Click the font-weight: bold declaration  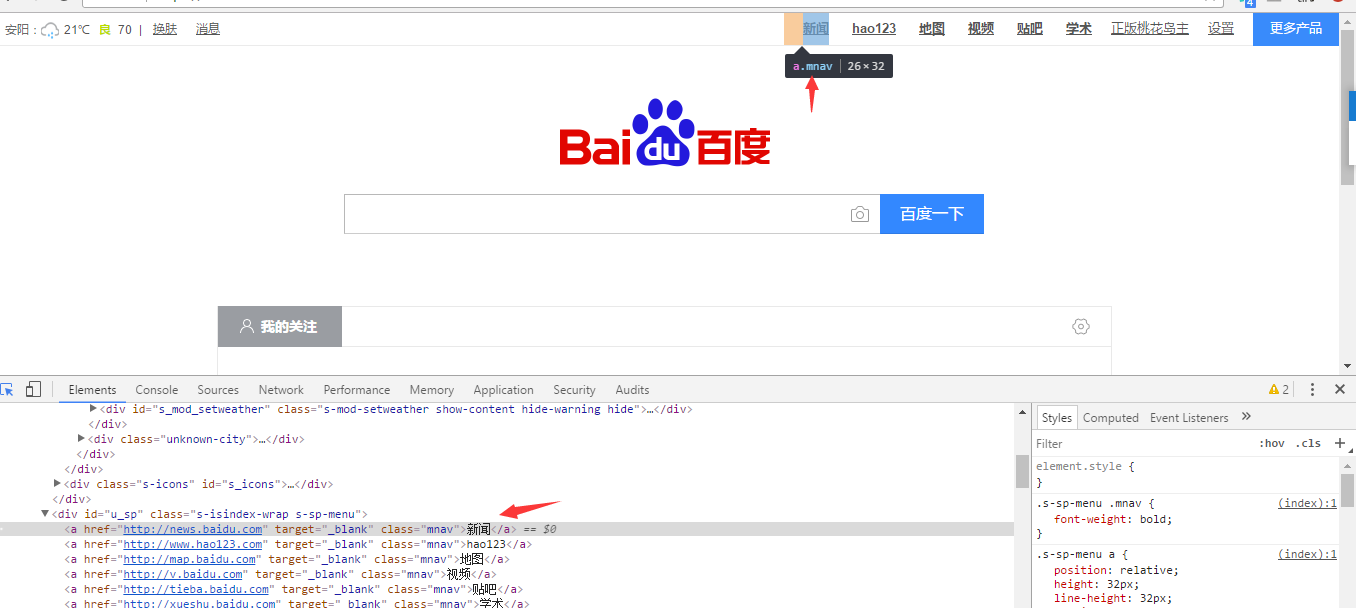pos(1113,519)
